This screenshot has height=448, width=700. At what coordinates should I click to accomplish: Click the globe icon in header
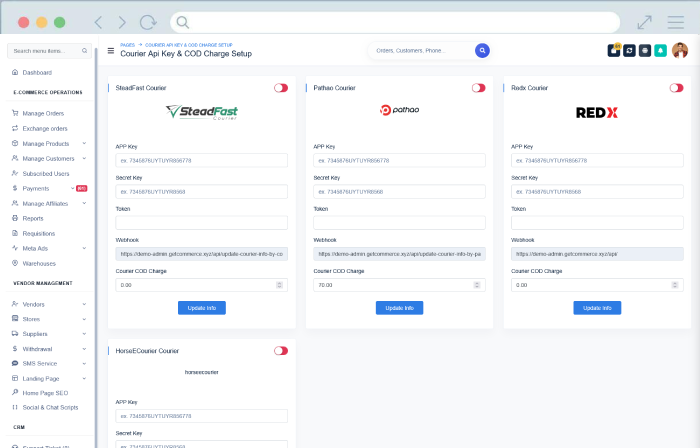point(645,50)
